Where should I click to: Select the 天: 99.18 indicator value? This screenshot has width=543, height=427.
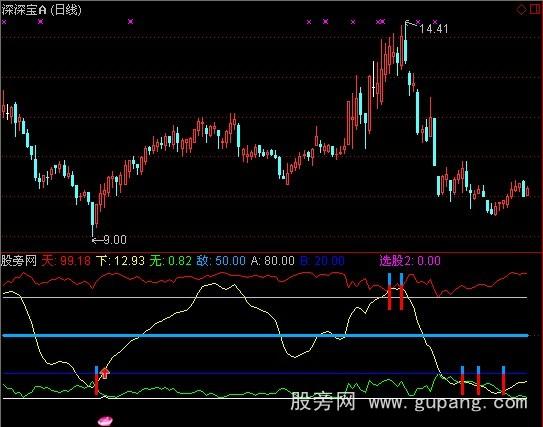click(66, 260)
